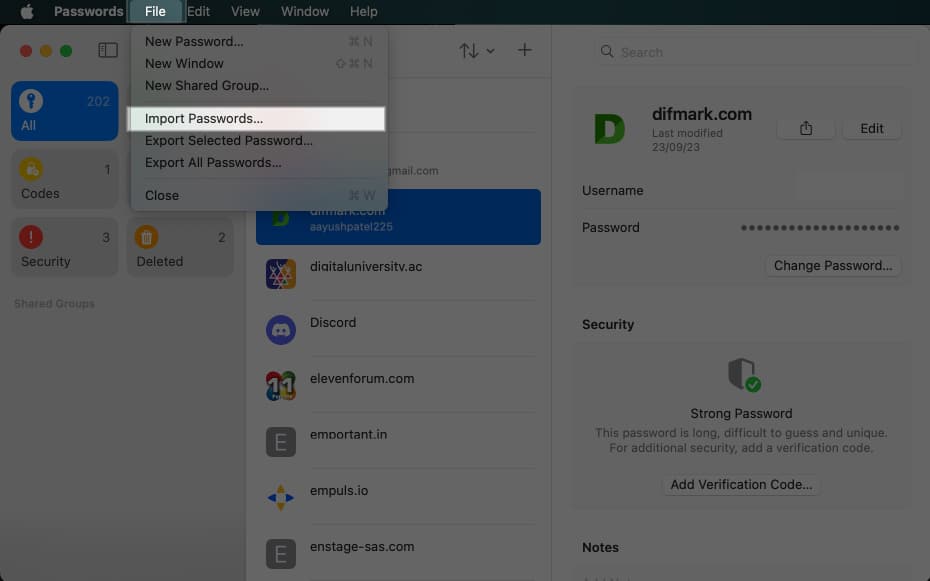Add a new password with plus icon
Screen dimensions: 930x581
524,50
